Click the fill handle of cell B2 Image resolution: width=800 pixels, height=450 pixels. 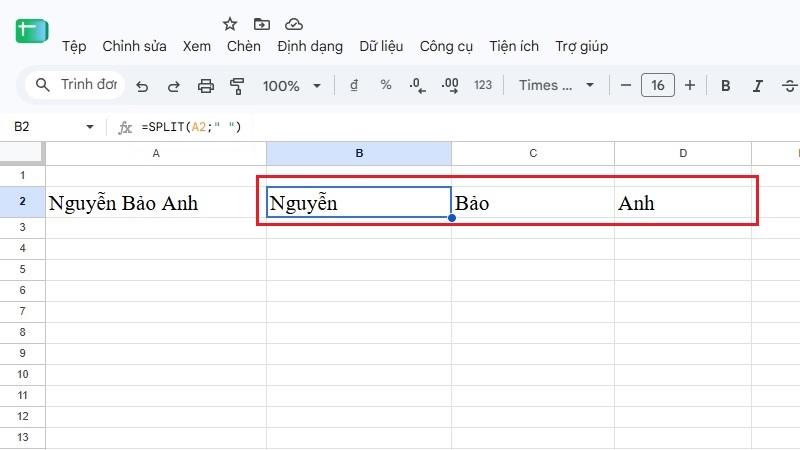pos(452,218)
